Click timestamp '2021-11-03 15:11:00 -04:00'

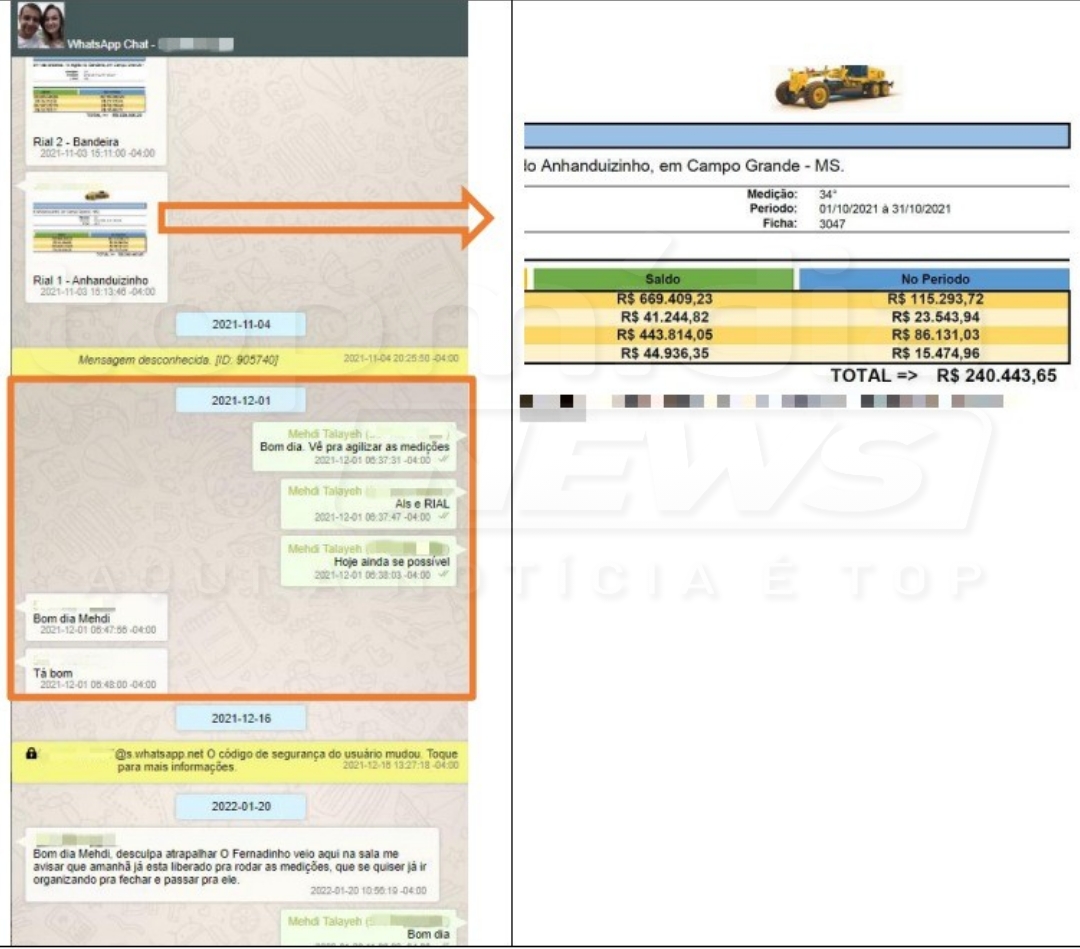(x=97, y=153)
